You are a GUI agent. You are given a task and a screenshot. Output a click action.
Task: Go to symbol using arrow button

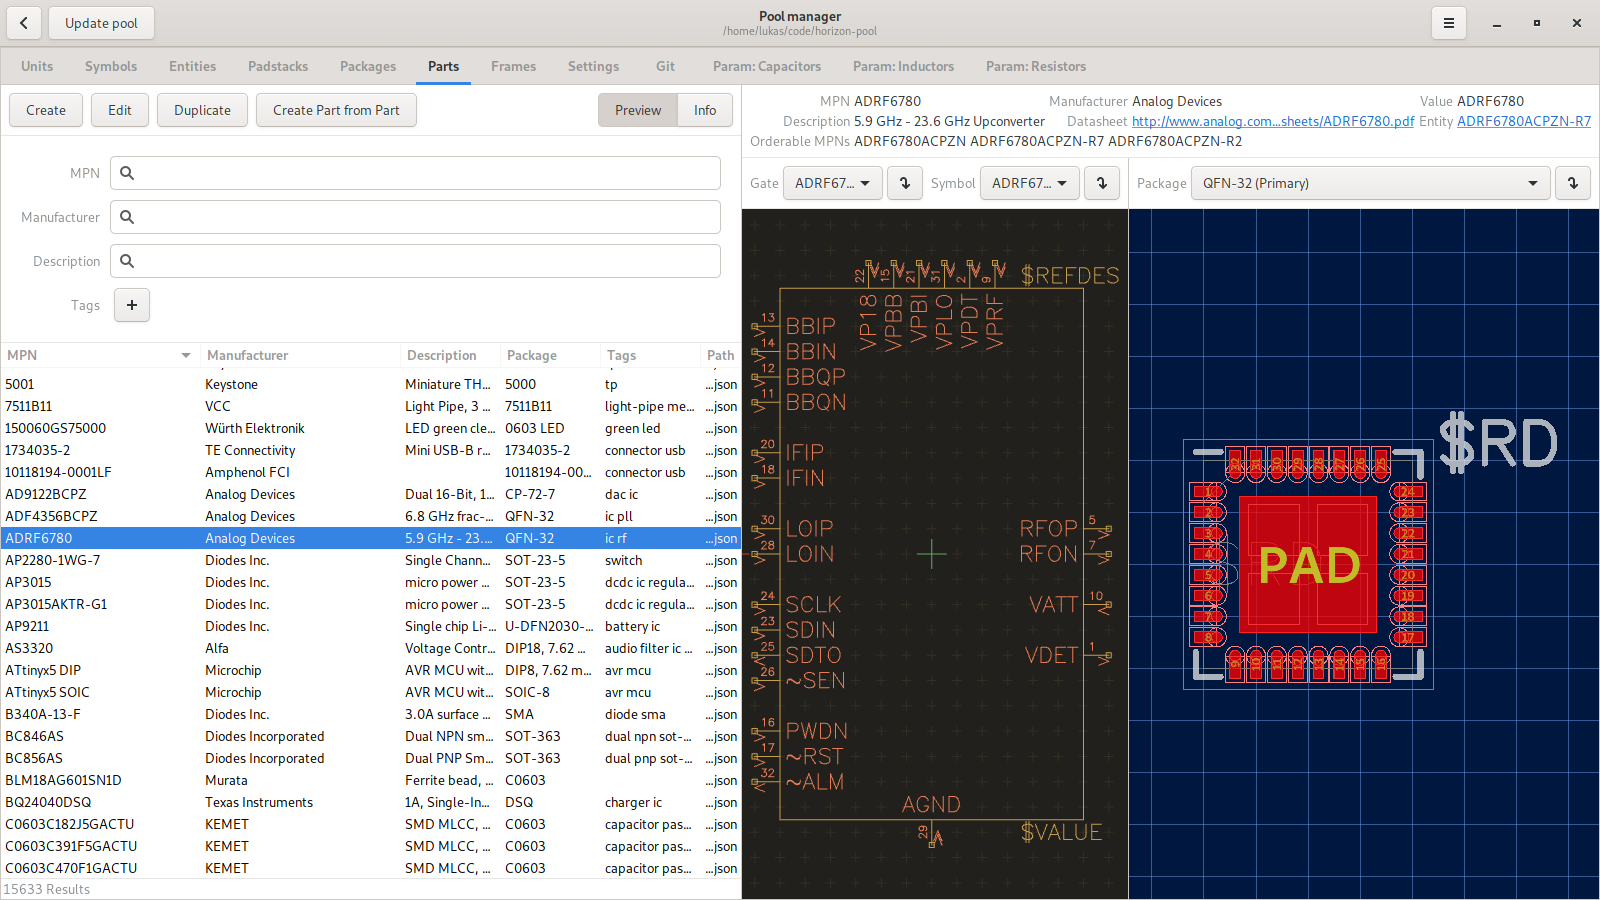pyautogui.click(x=1102, y=183)
